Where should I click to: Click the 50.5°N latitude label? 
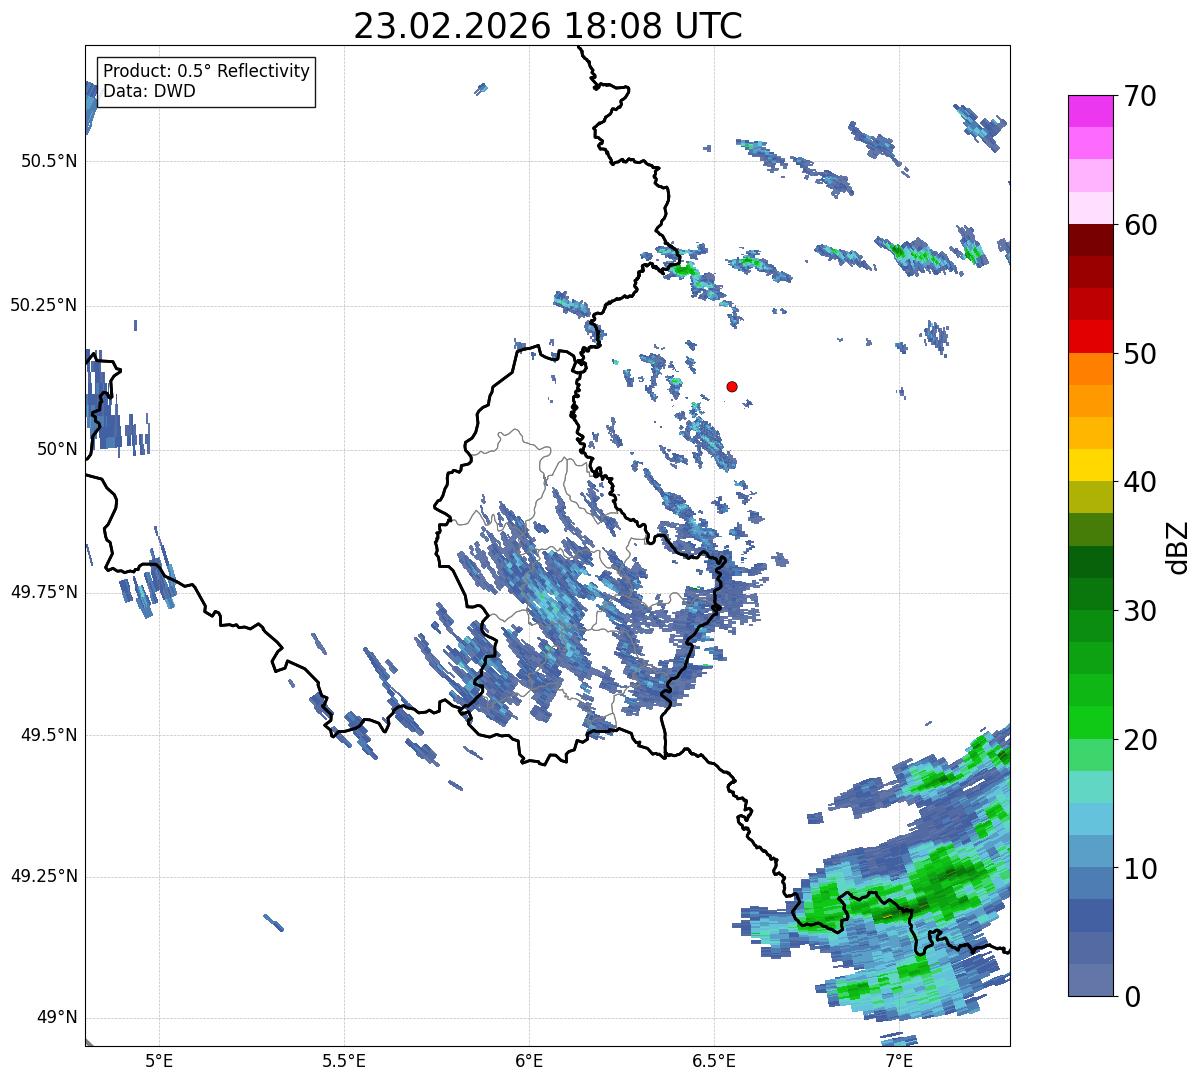click(x=49, y=161)
